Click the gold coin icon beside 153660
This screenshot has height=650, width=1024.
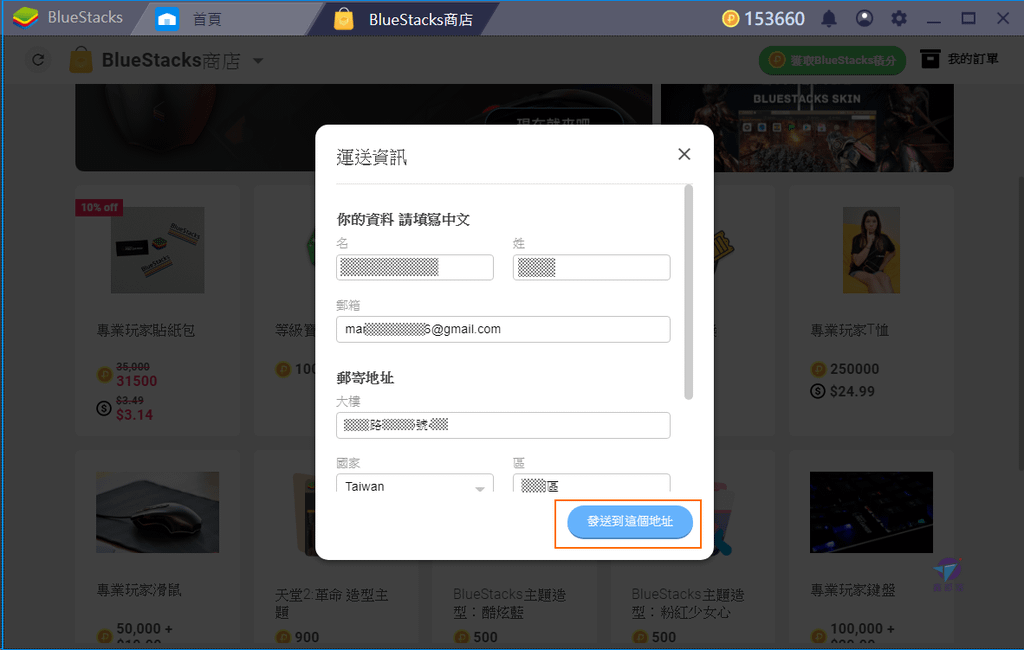tap(730, 18)
